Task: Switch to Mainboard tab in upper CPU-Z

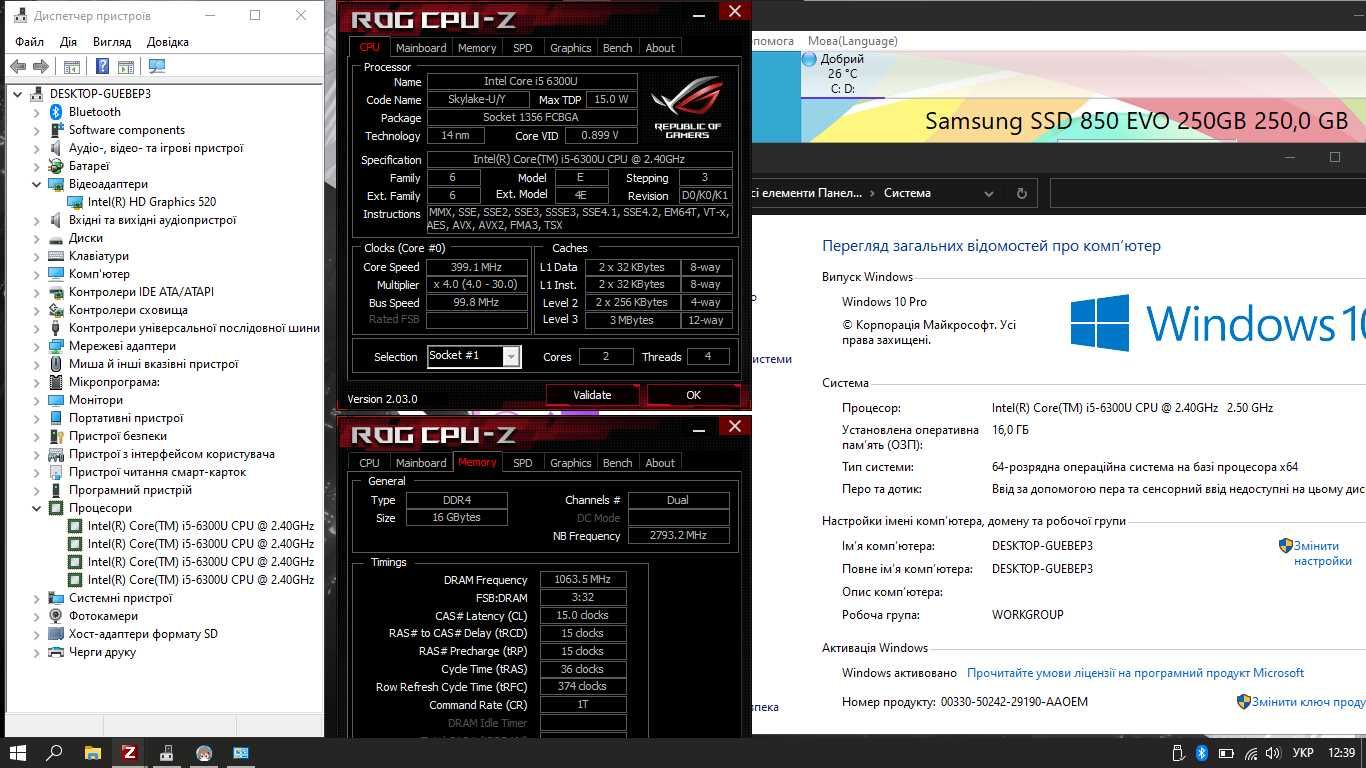Action: (x=421, y=48)
